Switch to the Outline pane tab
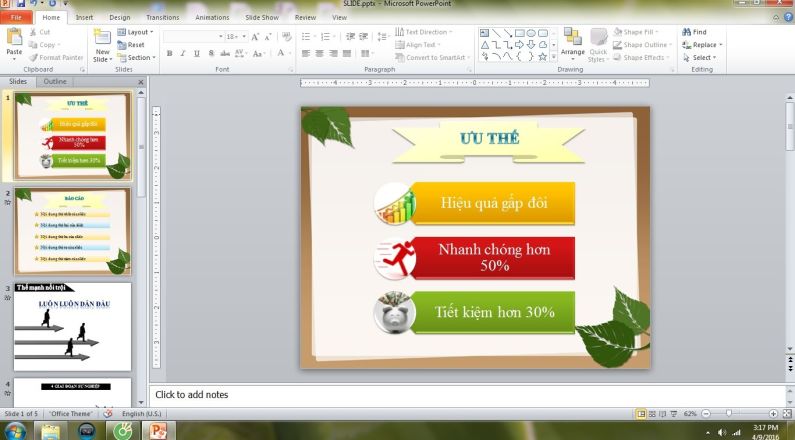The width and height of the screenshot is (795, 440). [55, 82]
